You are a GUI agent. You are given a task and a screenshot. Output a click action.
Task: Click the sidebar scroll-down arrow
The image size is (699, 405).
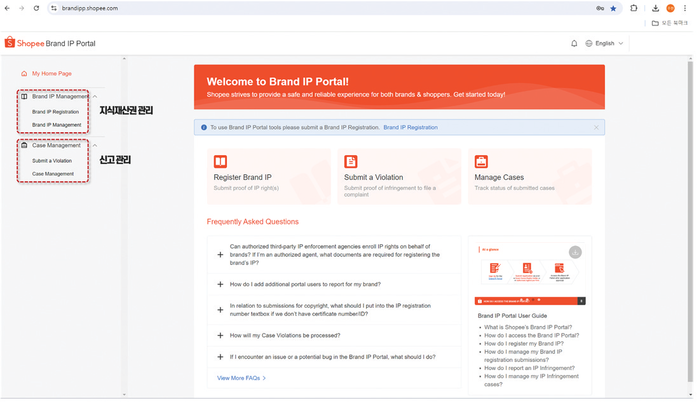click(124, 394)
